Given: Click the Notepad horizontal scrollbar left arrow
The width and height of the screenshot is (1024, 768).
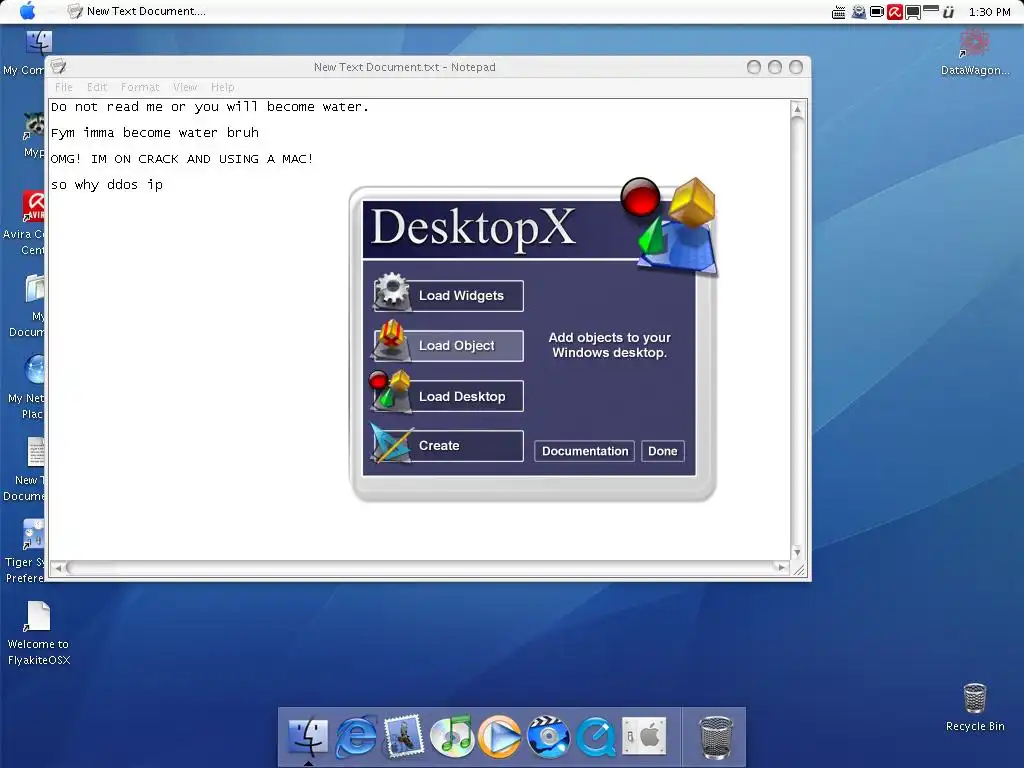Looking at the screenshot, I should click(x=58, y=568).
